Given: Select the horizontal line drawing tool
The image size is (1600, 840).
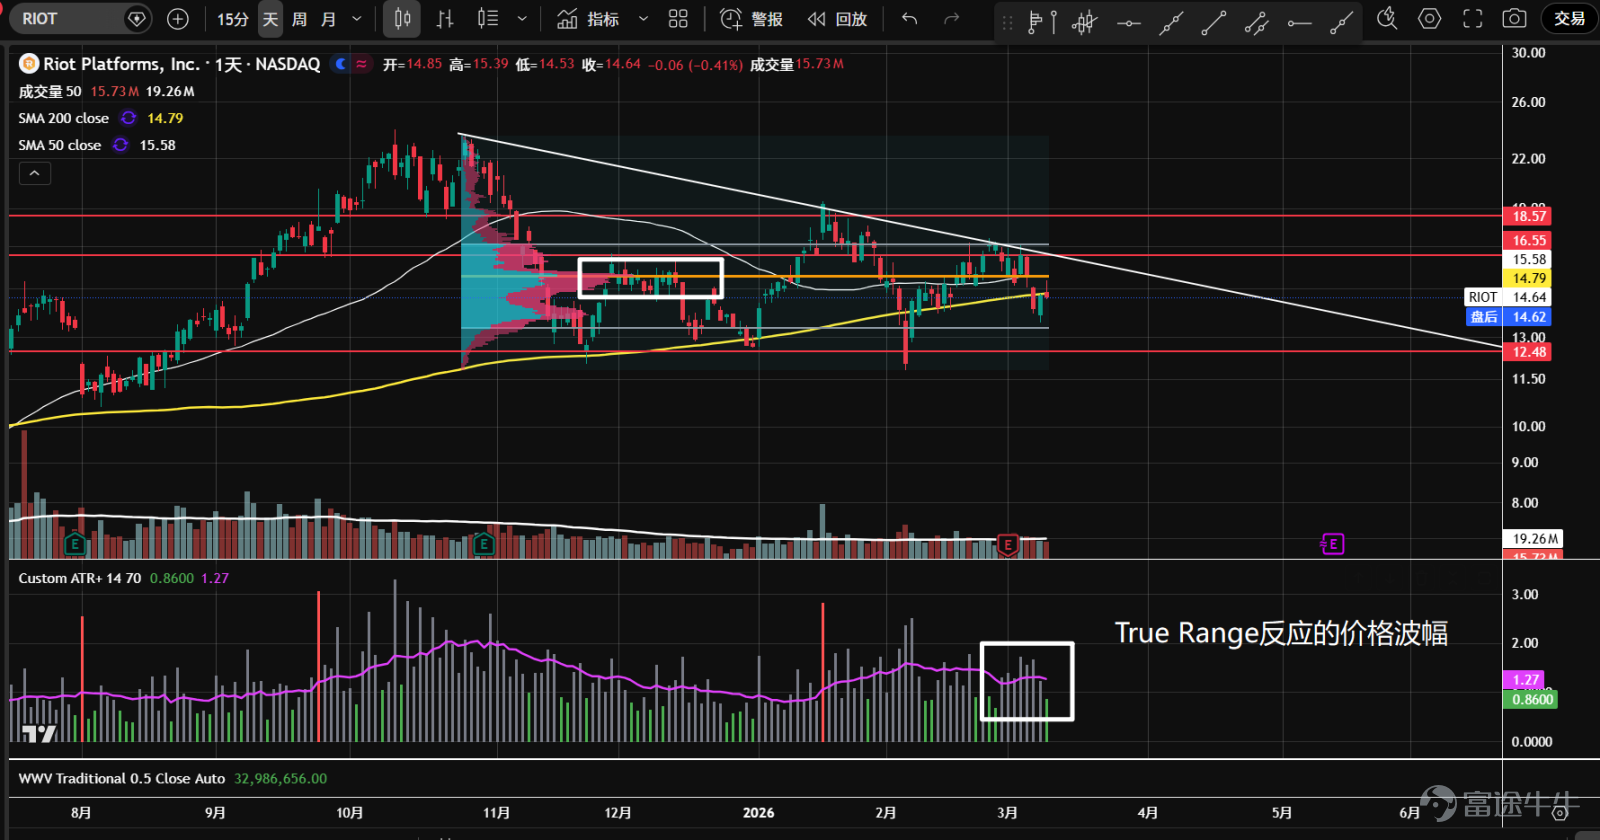Looking at the screenshot, I should click(x=1129, y=21).
